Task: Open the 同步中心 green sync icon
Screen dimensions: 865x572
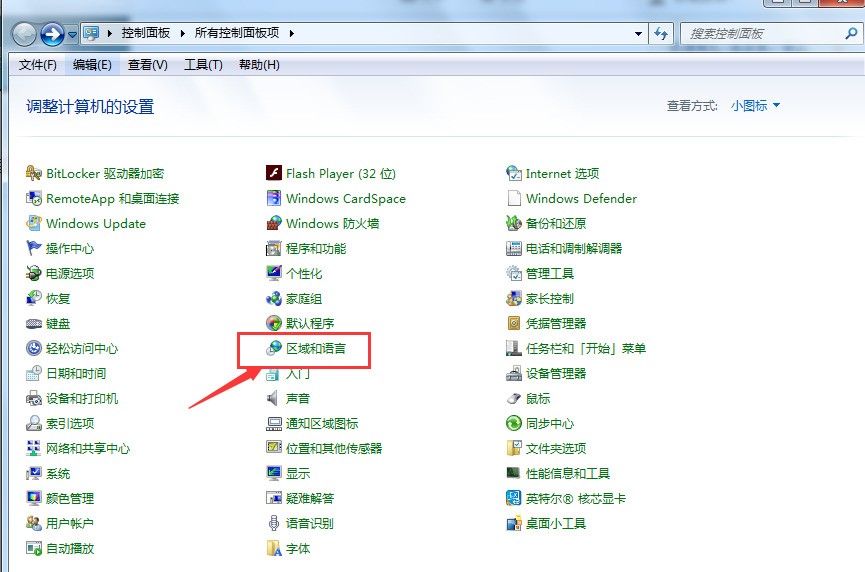Action: [514, 423]
